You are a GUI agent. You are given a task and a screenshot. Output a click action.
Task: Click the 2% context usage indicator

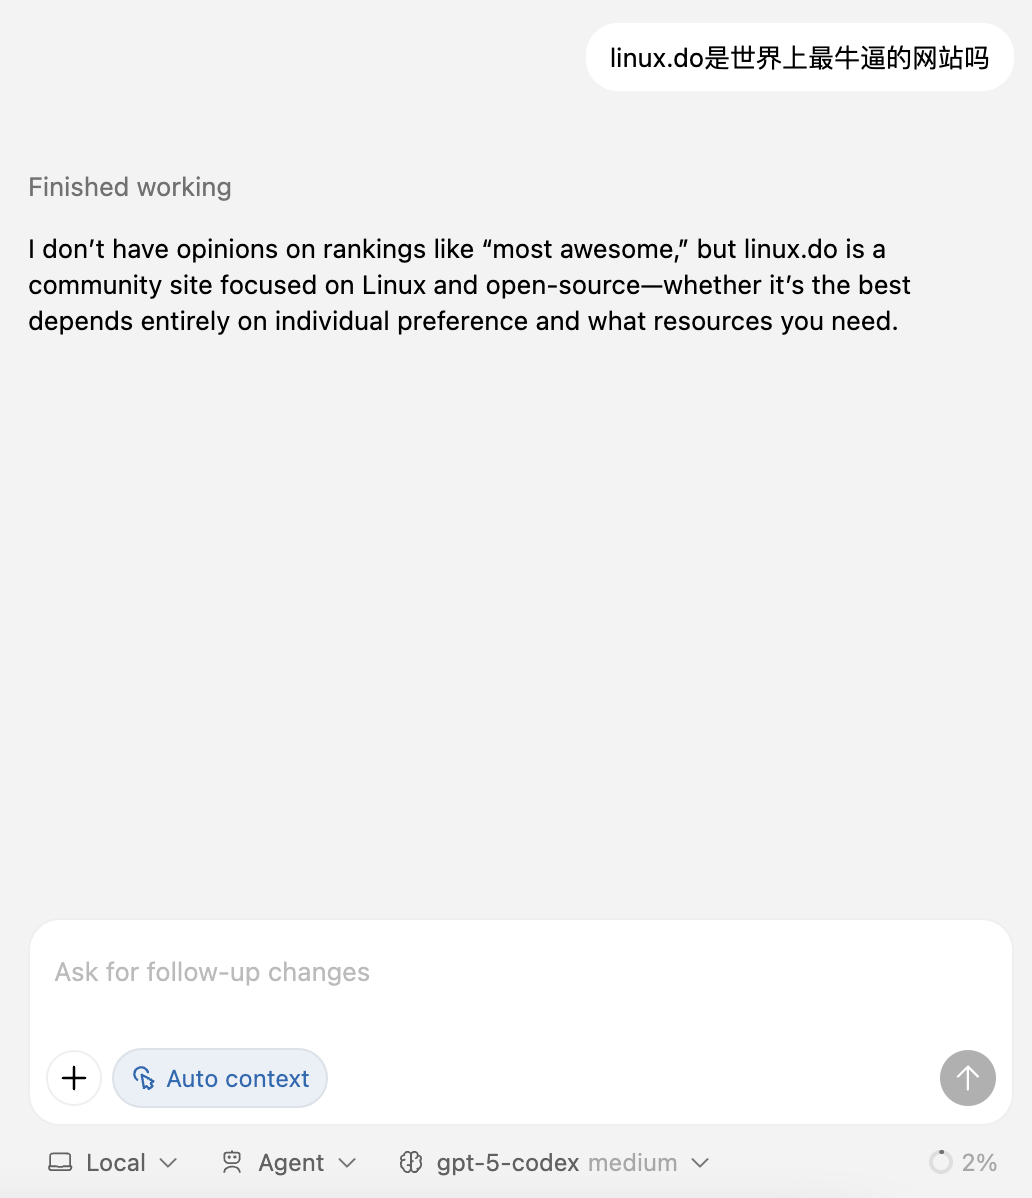click(963, 1162)
